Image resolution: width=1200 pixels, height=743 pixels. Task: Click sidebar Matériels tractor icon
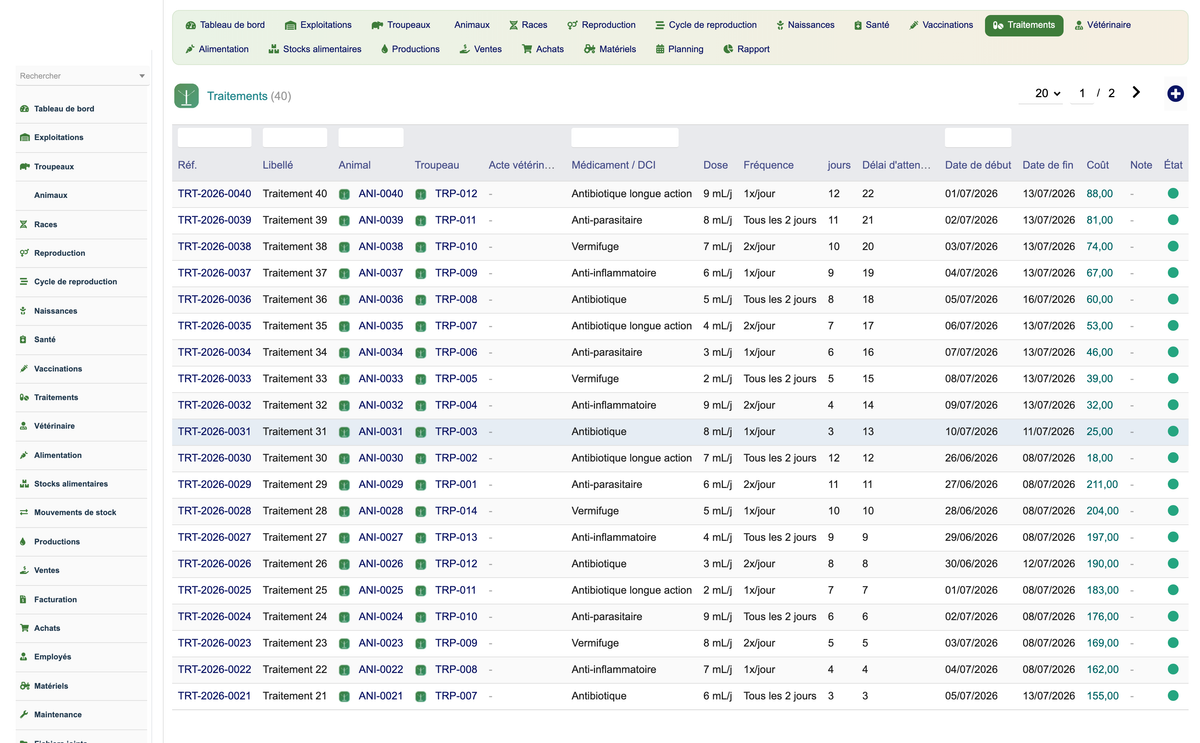(x=24, y=686)
